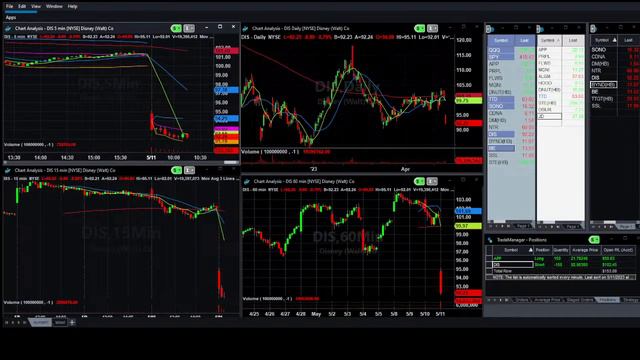The height and width of the screenshot is (360, 640).
Task: Select DIS position row in TradeManager
Action: click(x=560, y=264)
